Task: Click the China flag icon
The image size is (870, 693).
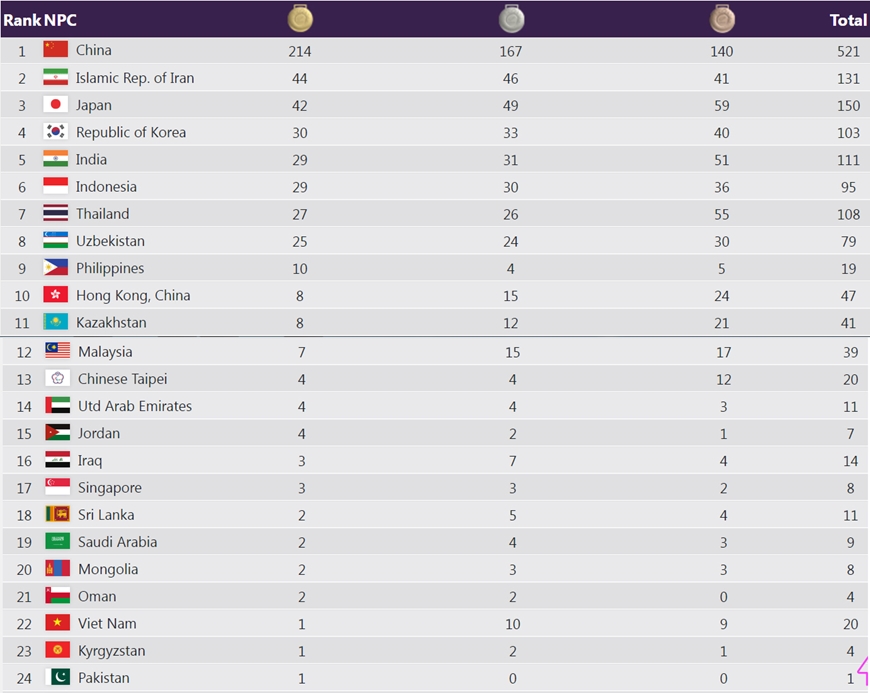Action: point(56,50)
